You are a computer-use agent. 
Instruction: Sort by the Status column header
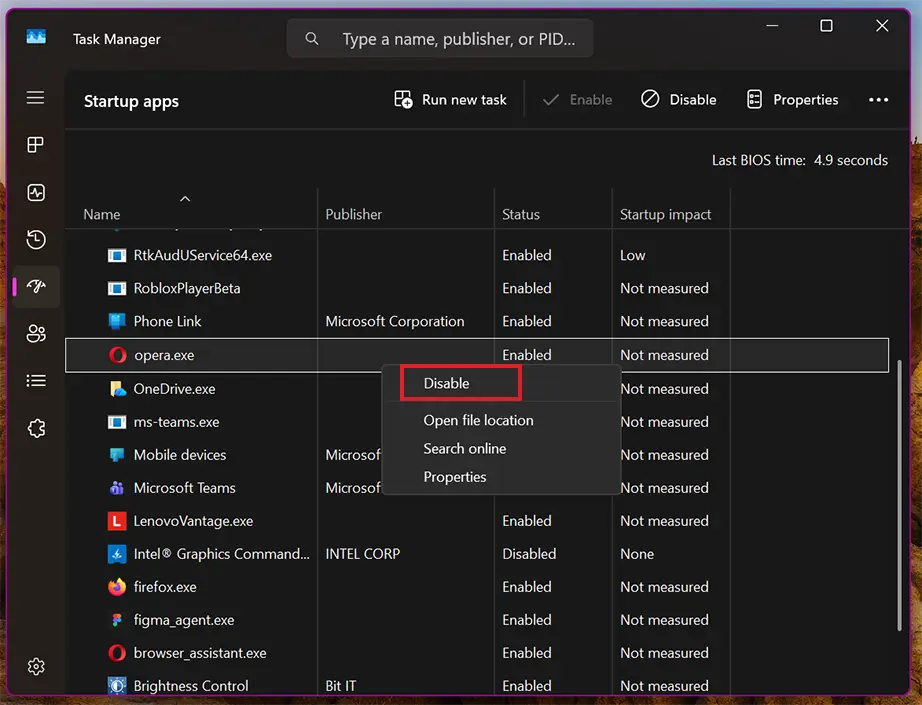pos(520,215)
